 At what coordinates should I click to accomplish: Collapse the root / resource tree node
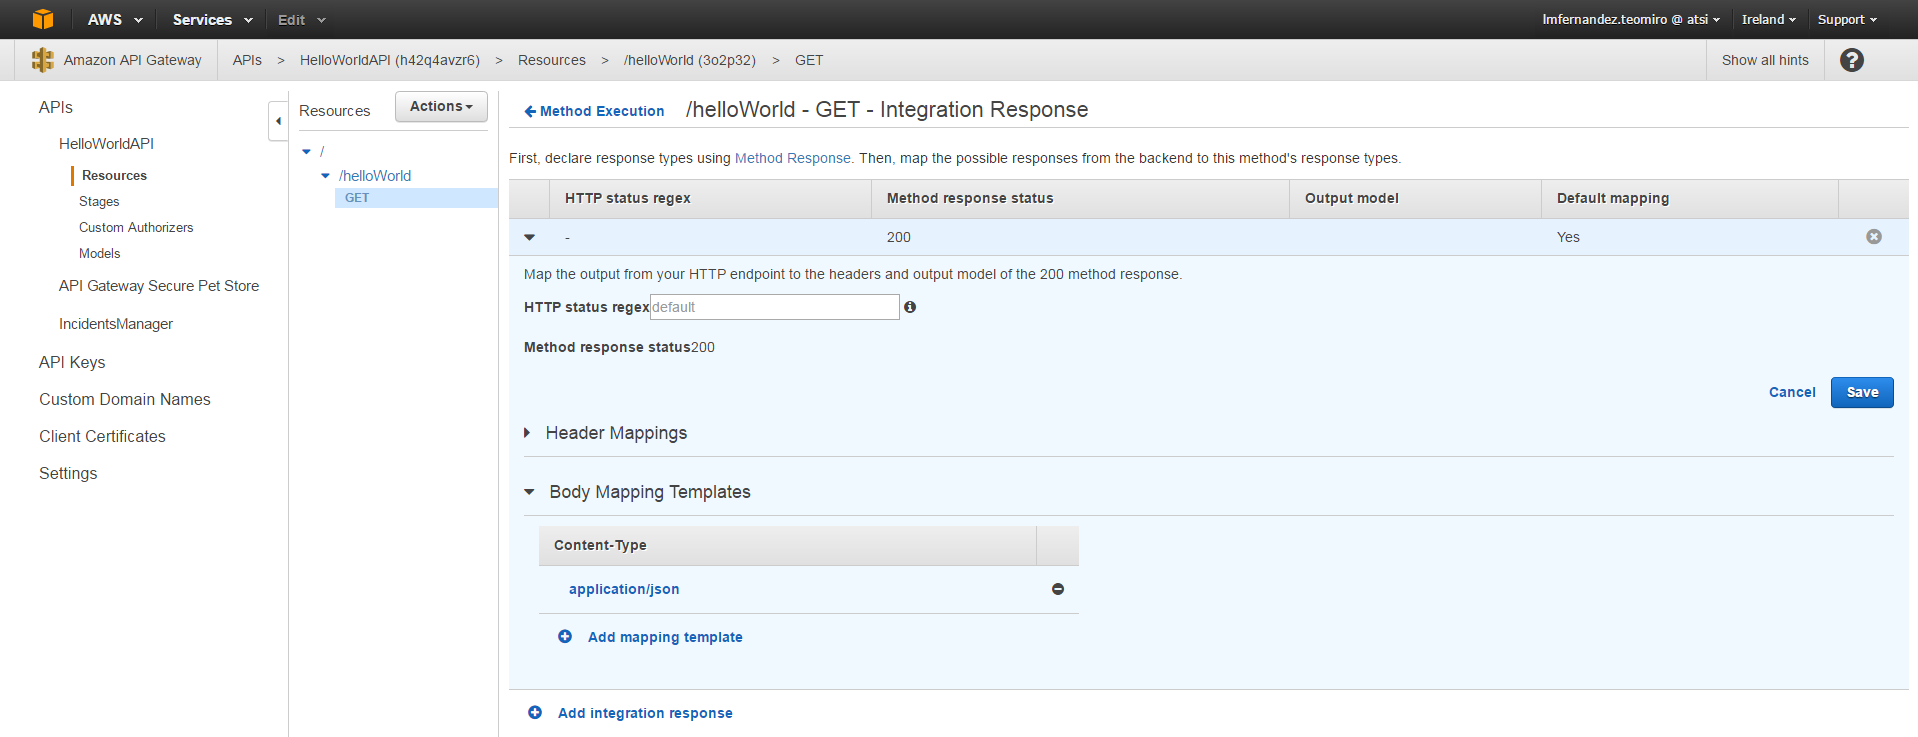(x=307, y=152)
